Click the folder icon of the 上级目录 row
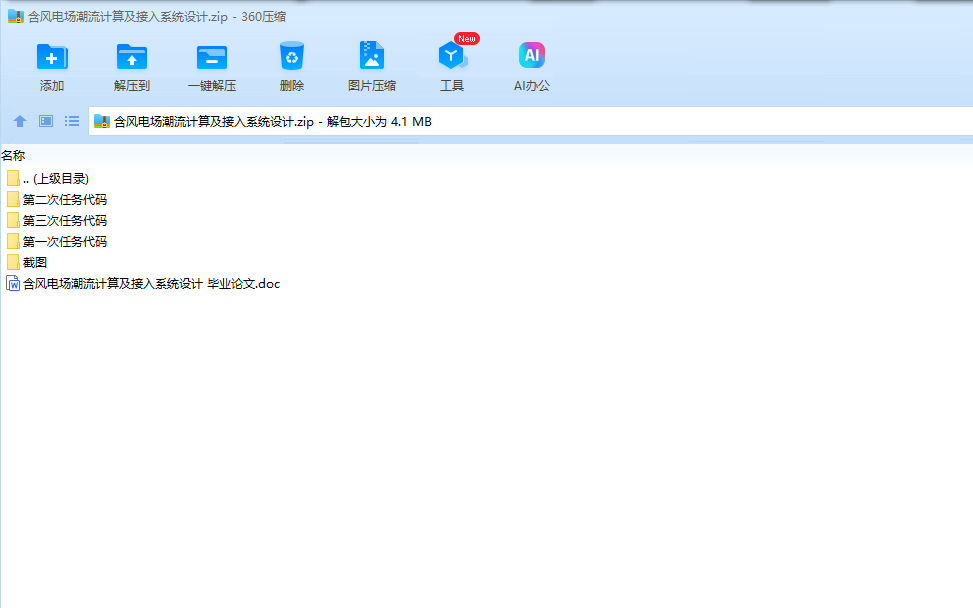 coord(13,179)
